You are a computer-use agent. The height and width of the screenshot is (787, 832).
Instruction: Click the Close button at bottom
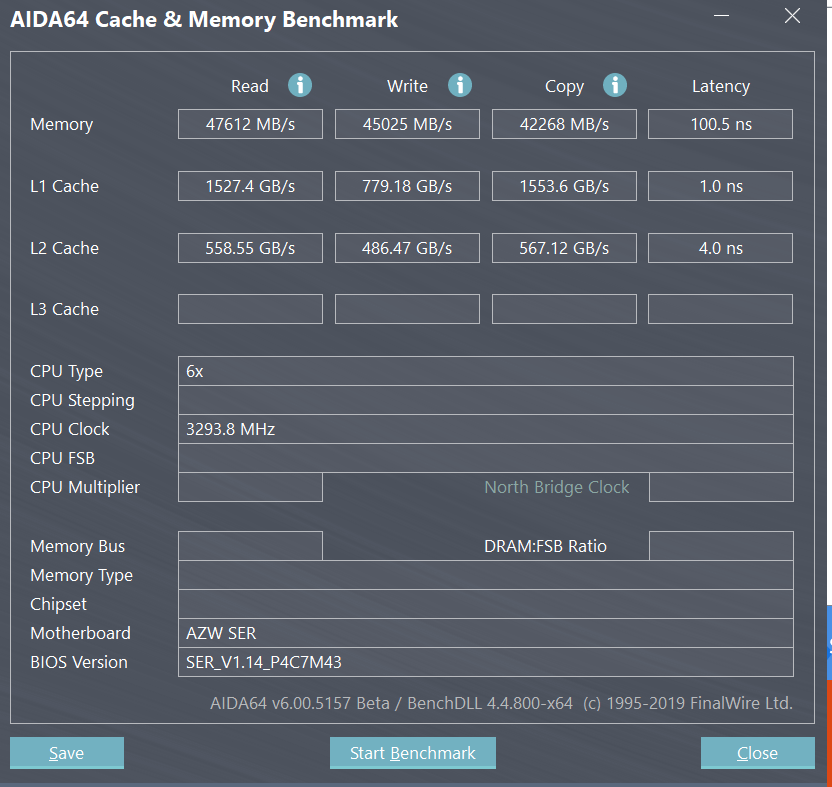[x=757, y=753]
